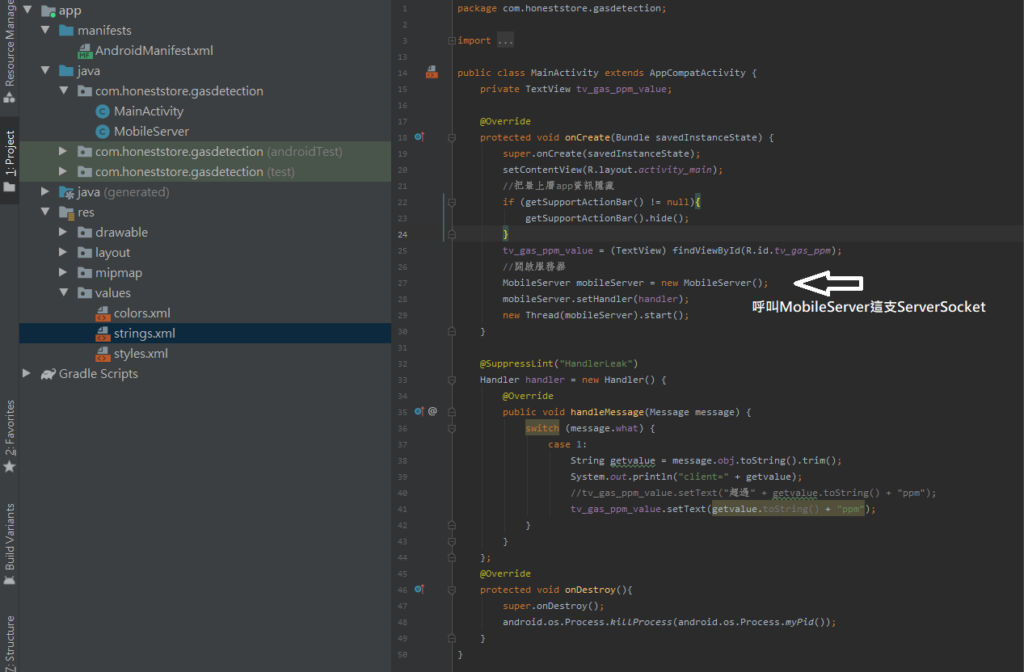Image resolution: width=1024 pixels, height=672 pixels.
Task: Expand the folded import statements
Action: click(505, 41)
